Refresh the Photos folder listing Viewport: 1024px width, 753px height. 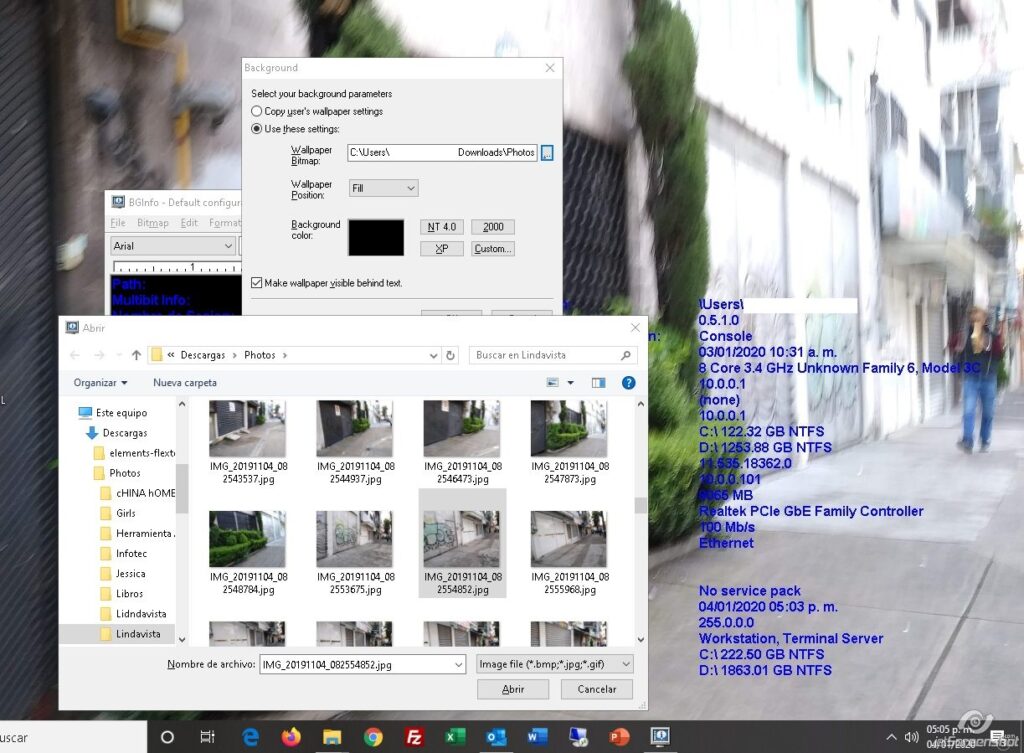450,355
